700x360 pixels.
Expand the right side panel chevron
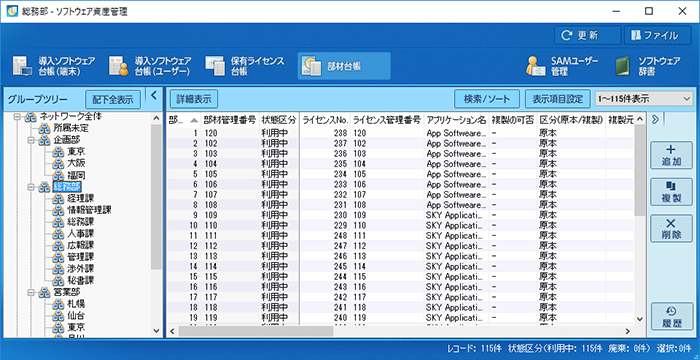[x=655, y=119]
